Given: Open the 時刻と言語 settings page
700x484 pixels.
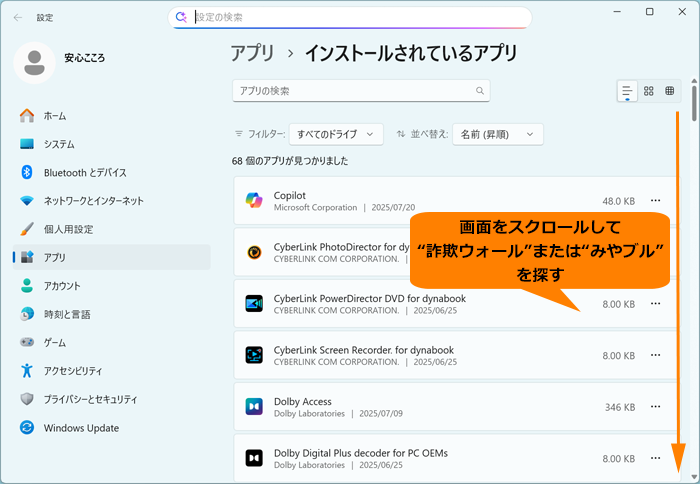Looking at the screenshot, I should coord(112,314).
